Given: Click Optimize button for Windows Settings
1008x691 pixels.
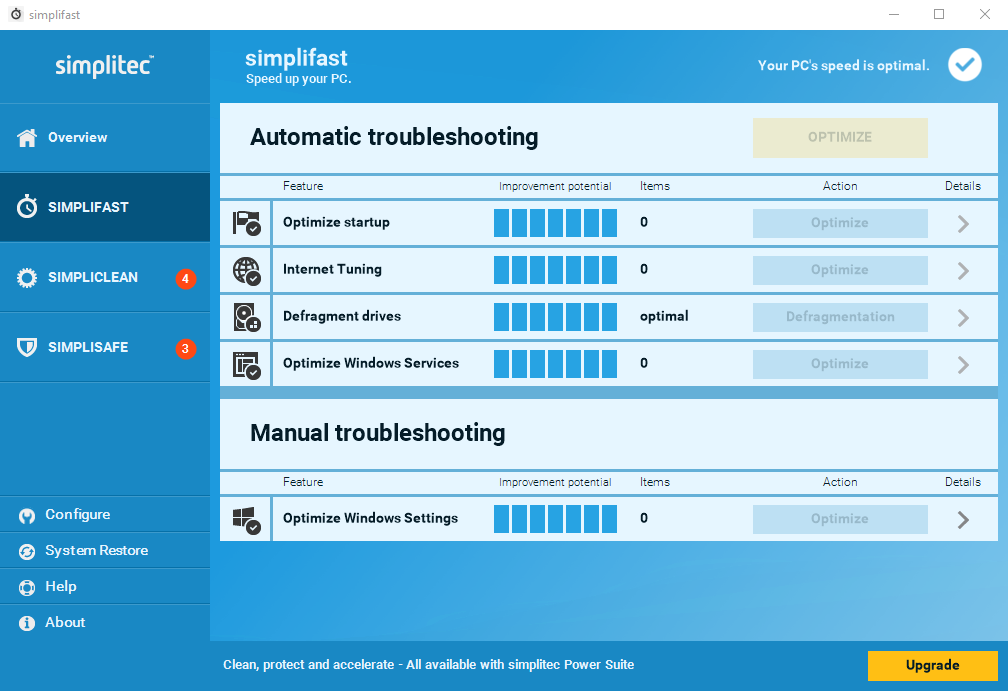Looking at the screenshot, I should pos(840,519).
